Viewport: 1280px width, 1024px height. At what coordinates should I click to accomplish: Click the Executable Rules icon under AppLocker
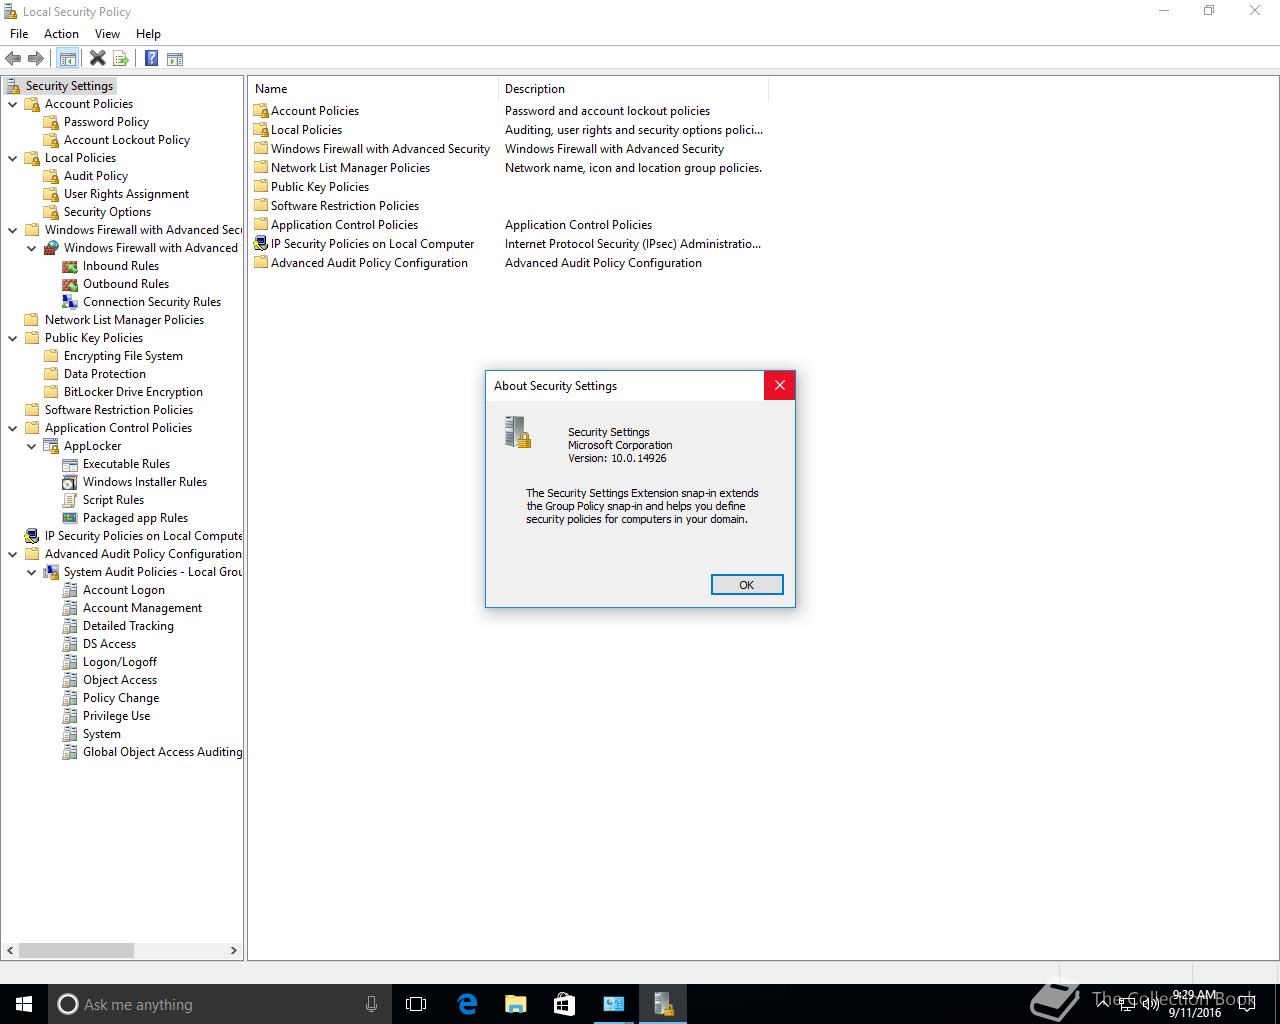coord(70,464)
